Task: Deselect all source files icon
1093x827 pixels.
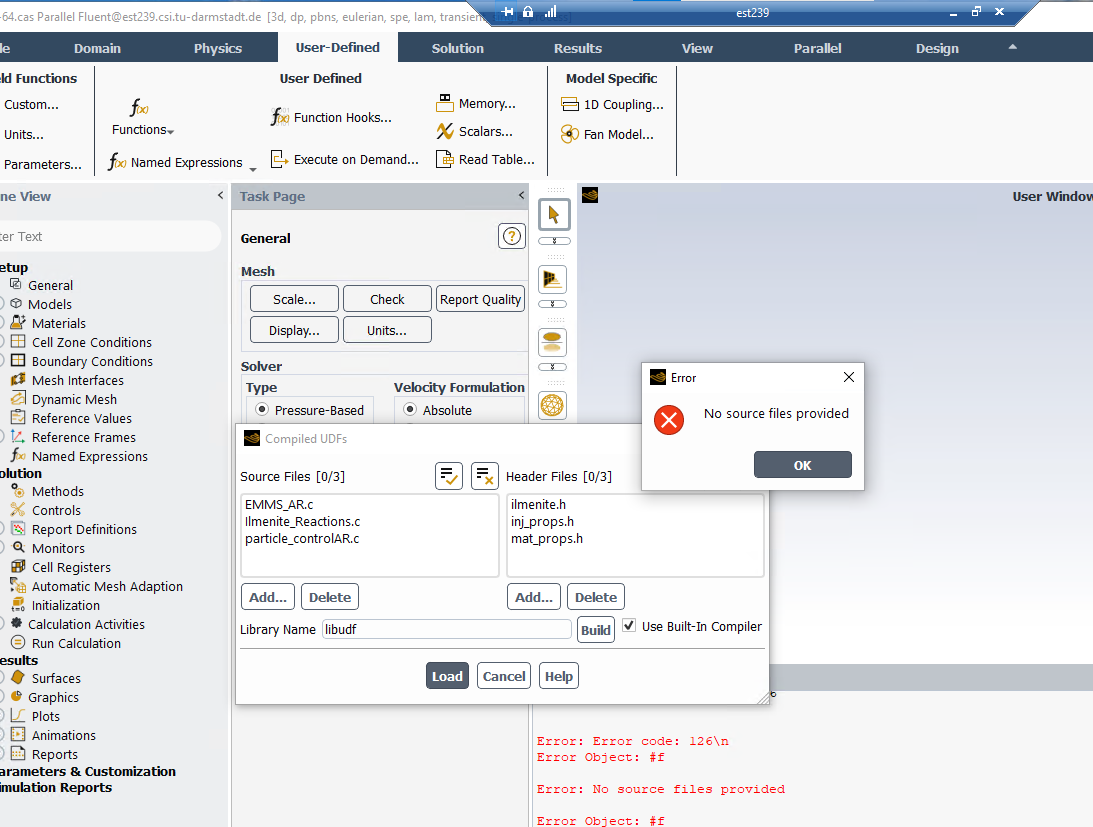Action: click(485, 477)
